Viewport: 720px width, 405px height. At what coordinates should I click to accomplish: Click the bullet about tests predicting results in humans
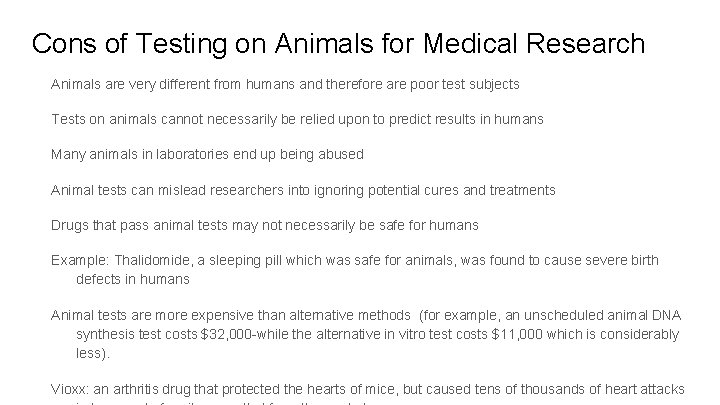point(297,119)
